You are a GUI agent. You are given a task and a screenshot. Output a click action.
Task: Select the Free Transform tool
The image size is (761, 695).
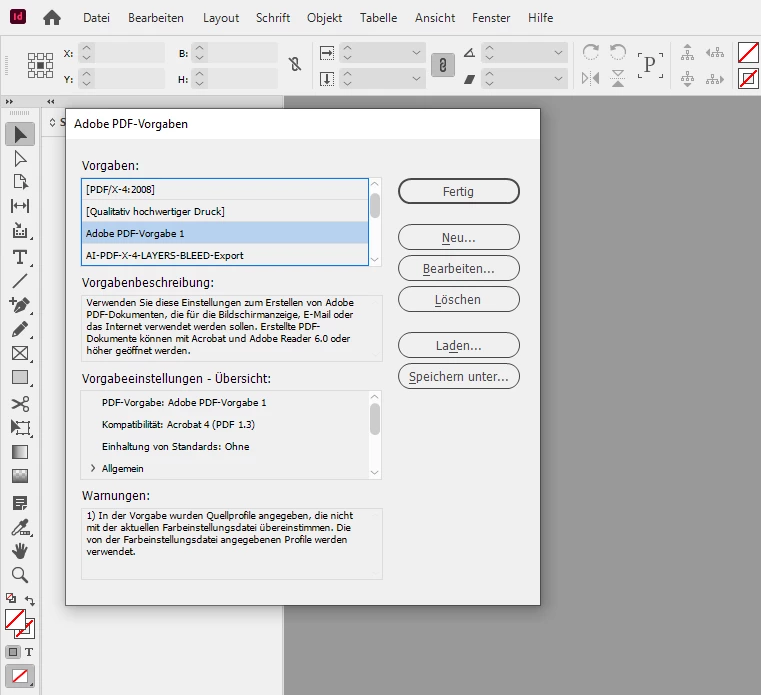coord(20,428)
